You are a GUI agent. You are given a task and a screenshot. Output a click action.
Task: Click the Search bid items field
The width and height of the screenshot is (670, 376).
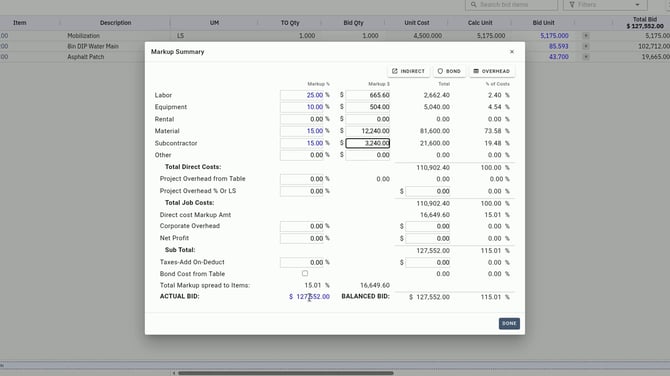point(511,5)
